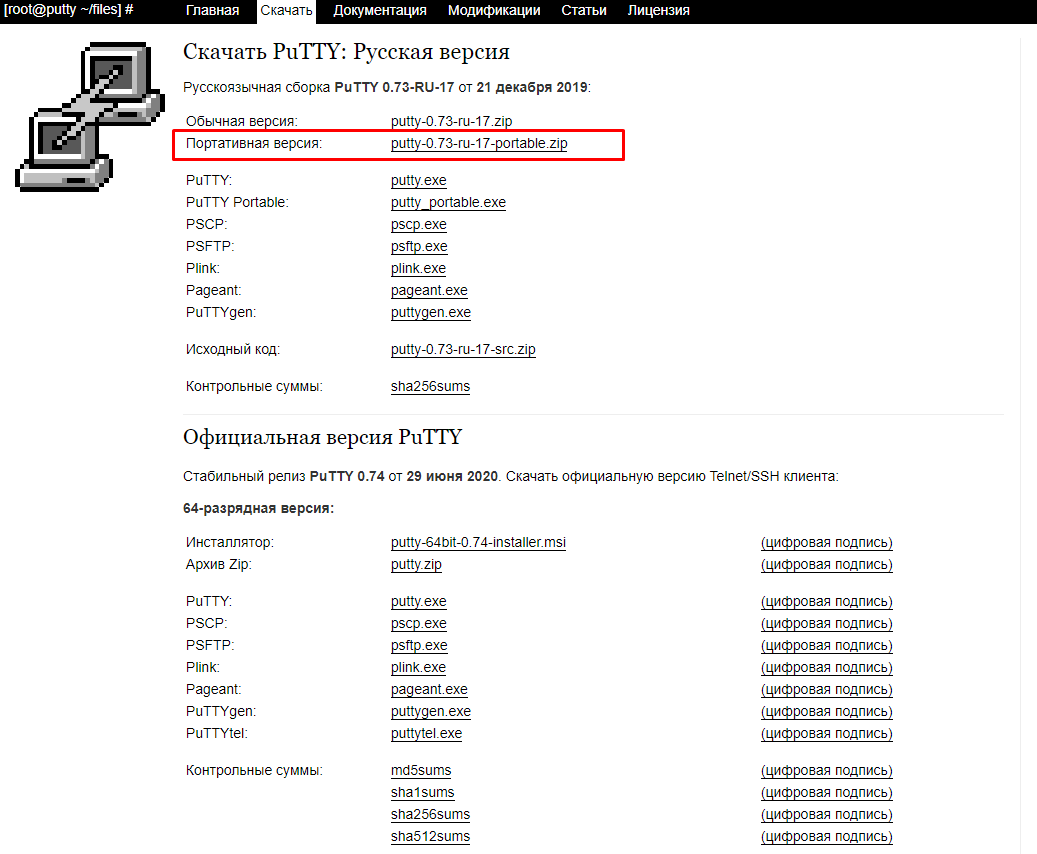Click the PuTTY Portable: label
This screenshot has width=1037, height=854.
[x=237, y=202]
